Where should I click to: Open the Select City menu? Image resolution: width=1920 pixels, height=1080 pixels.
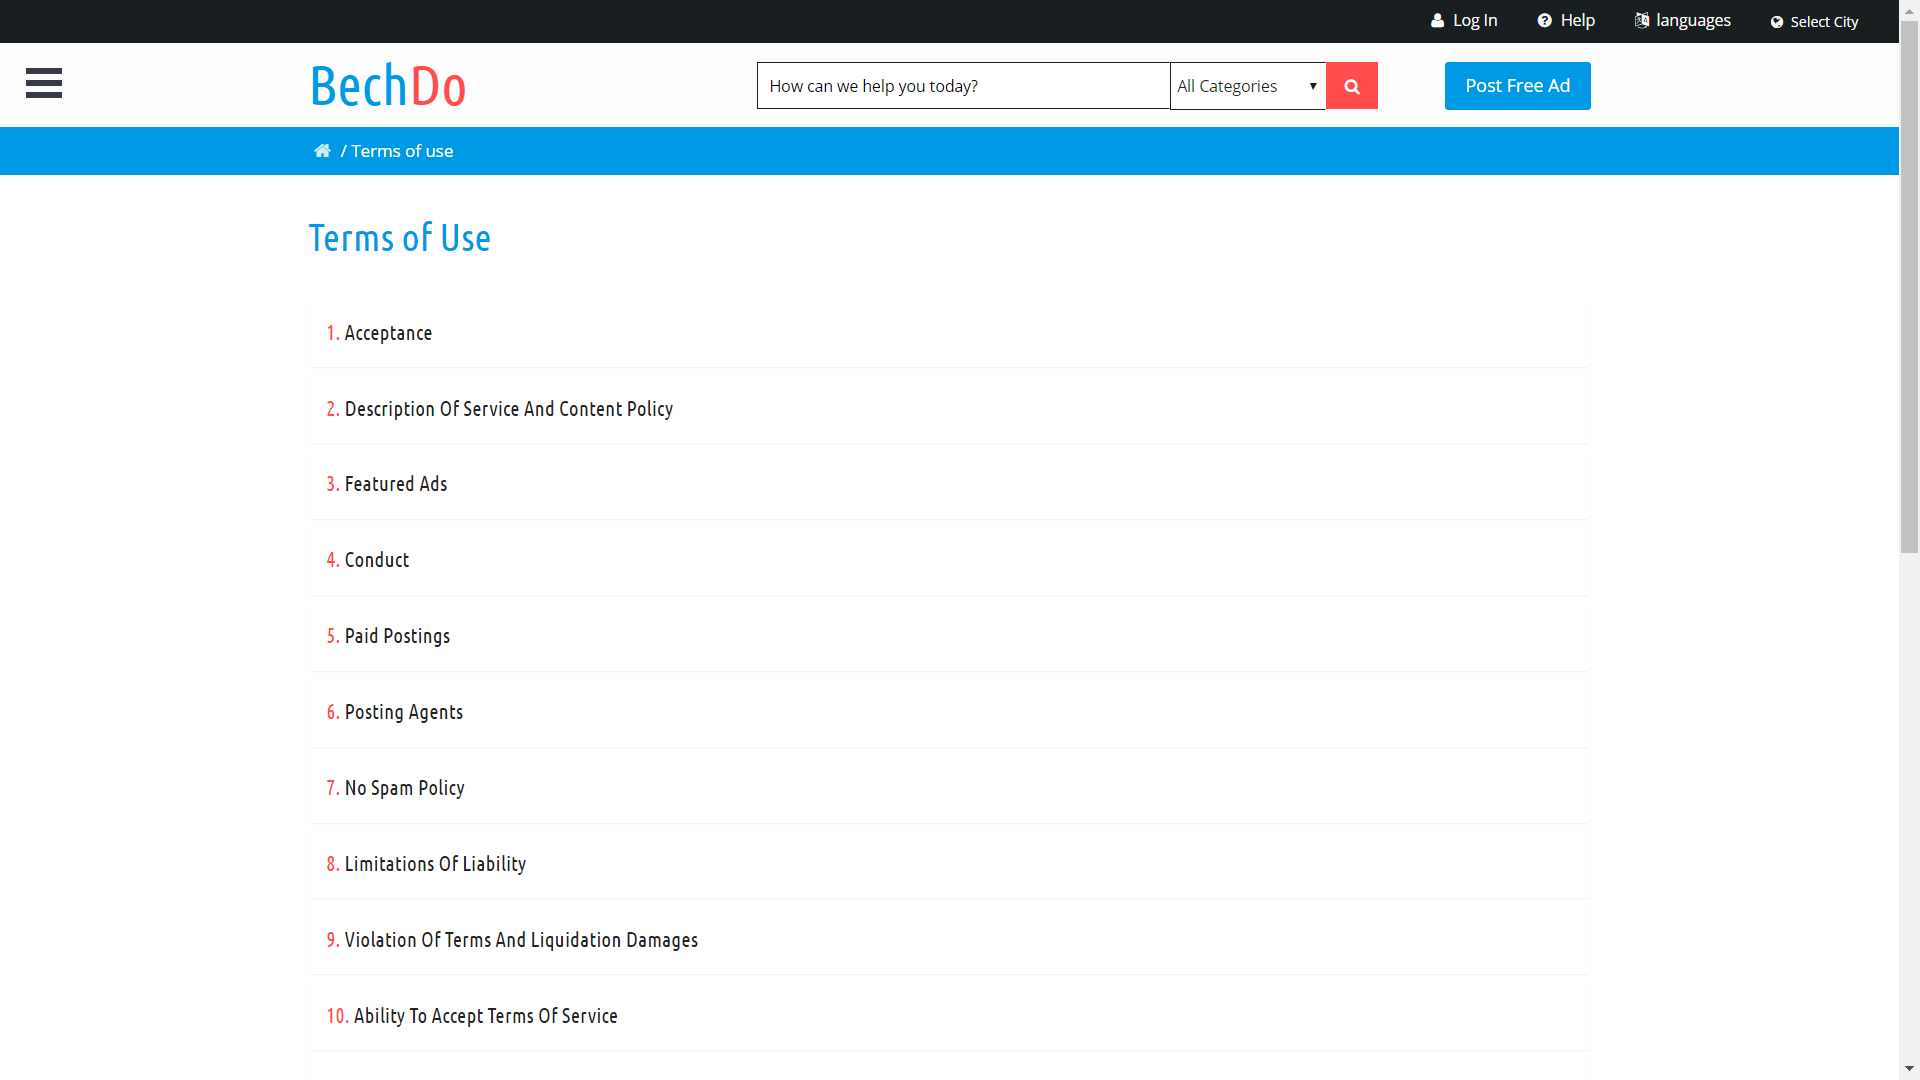[1824, 22]
